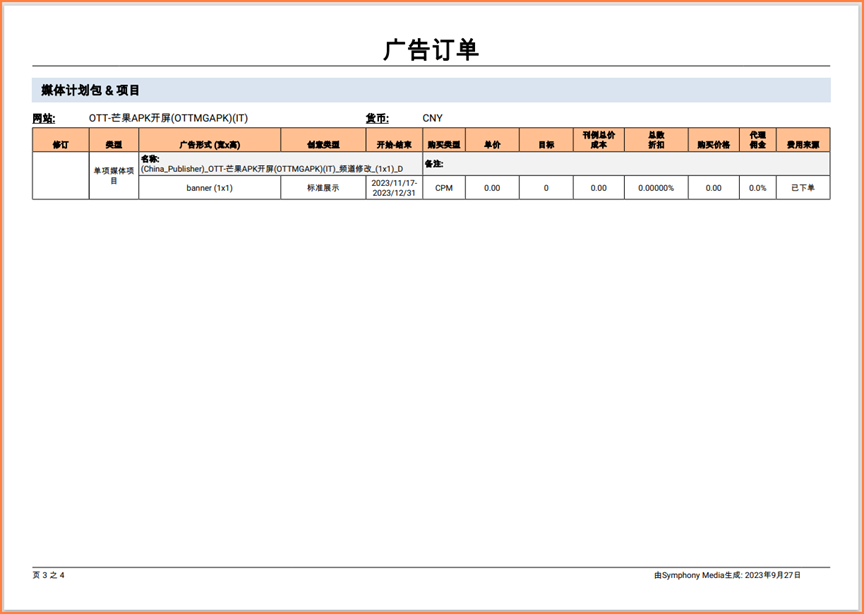The height and width of the screenshot is (614, 864).
Task: Click the 由Symphony Media生成 footer text
Action: pyautogui.click(x=727, y=575)
